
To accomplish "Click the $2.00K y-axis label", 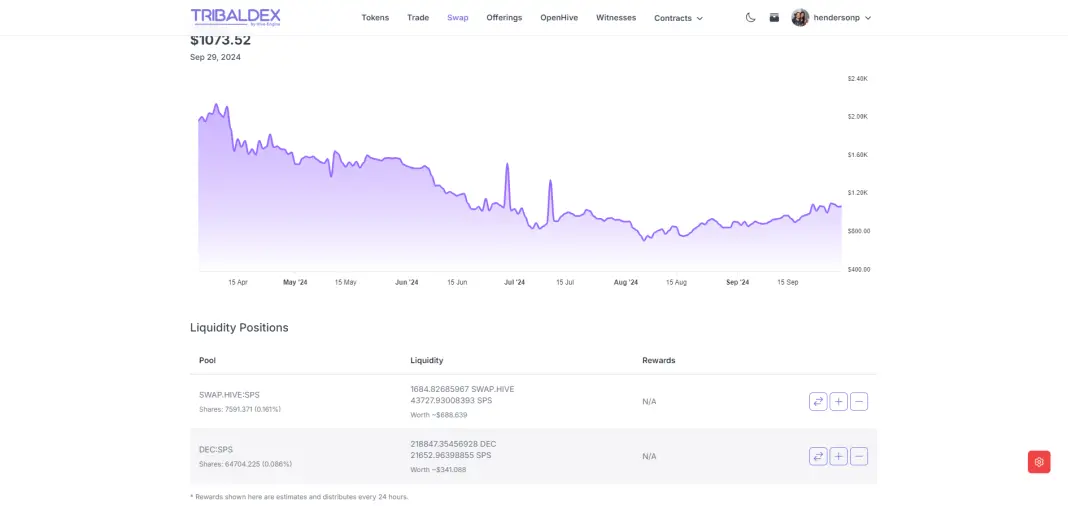I will [x=858, y=117].
